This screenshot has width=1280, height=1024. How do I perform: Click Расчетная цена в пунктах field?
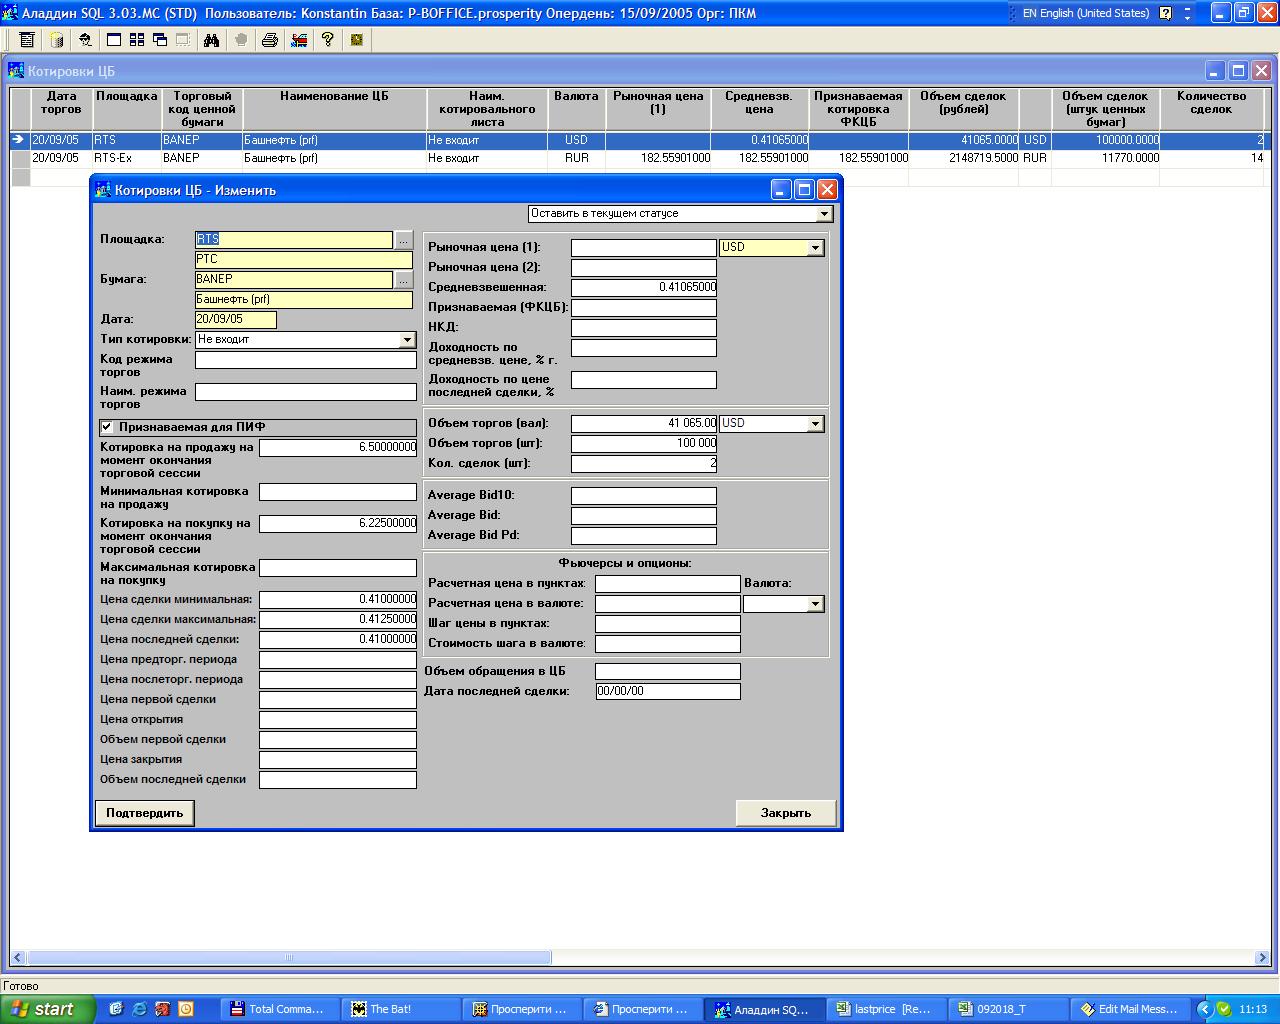point(668,584)
